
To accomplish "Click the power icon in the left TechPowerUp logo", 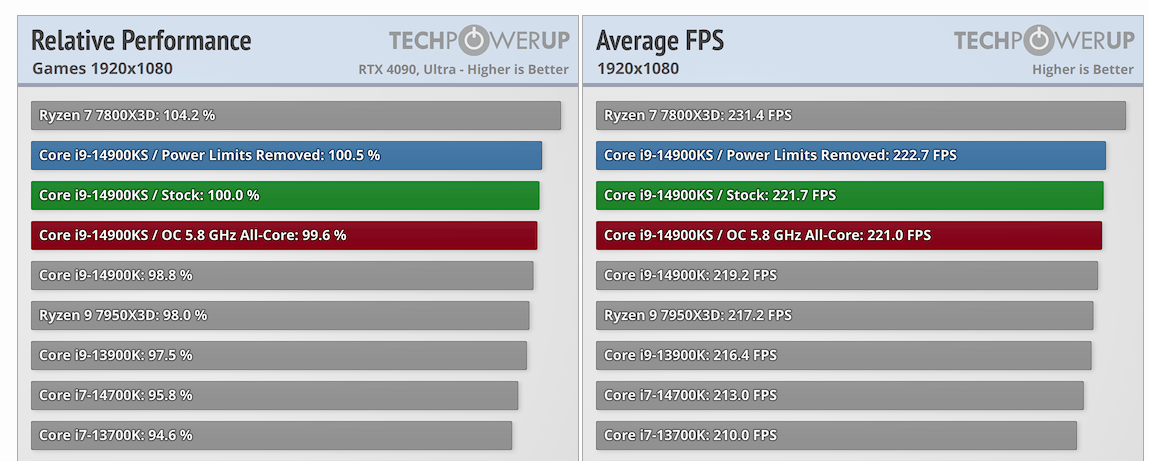I will click(474, 40).
